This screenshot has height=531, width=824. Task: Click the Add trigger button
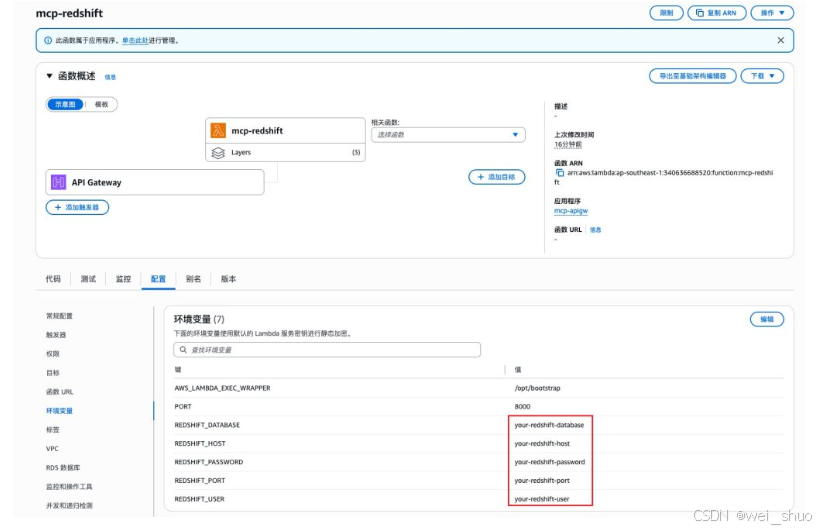pyautogui.click(x=77, y=207)
